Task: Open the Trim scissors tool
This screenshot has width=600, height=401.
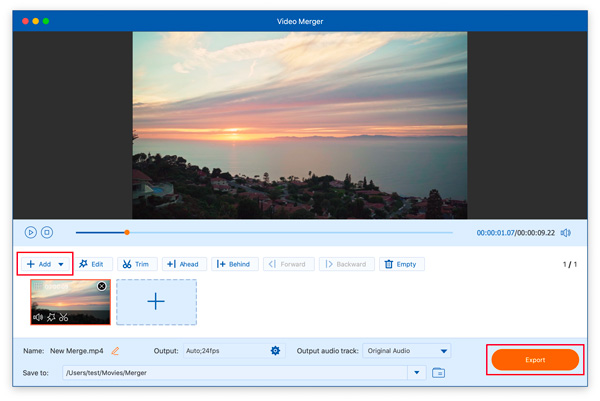Action: 137,264
